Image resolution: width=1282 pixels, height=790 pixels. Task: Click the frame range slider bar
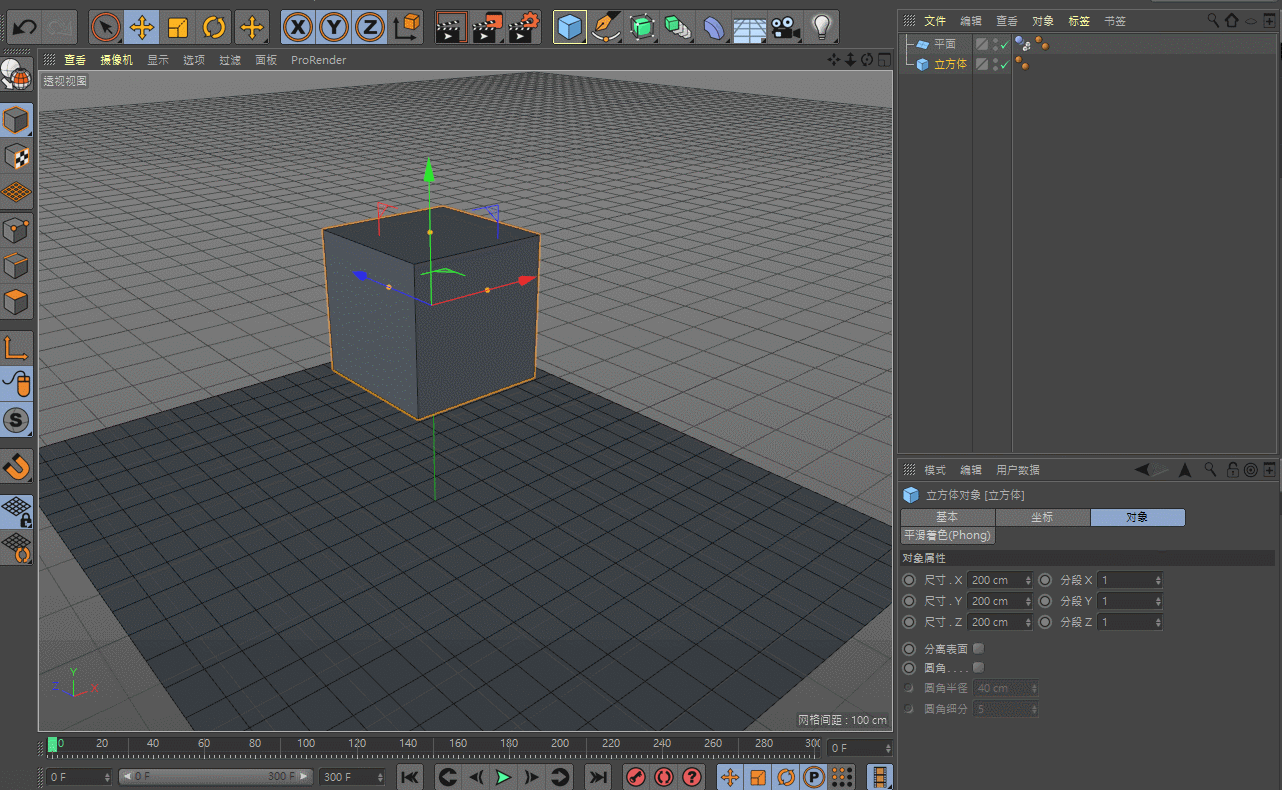coord(216,777)
